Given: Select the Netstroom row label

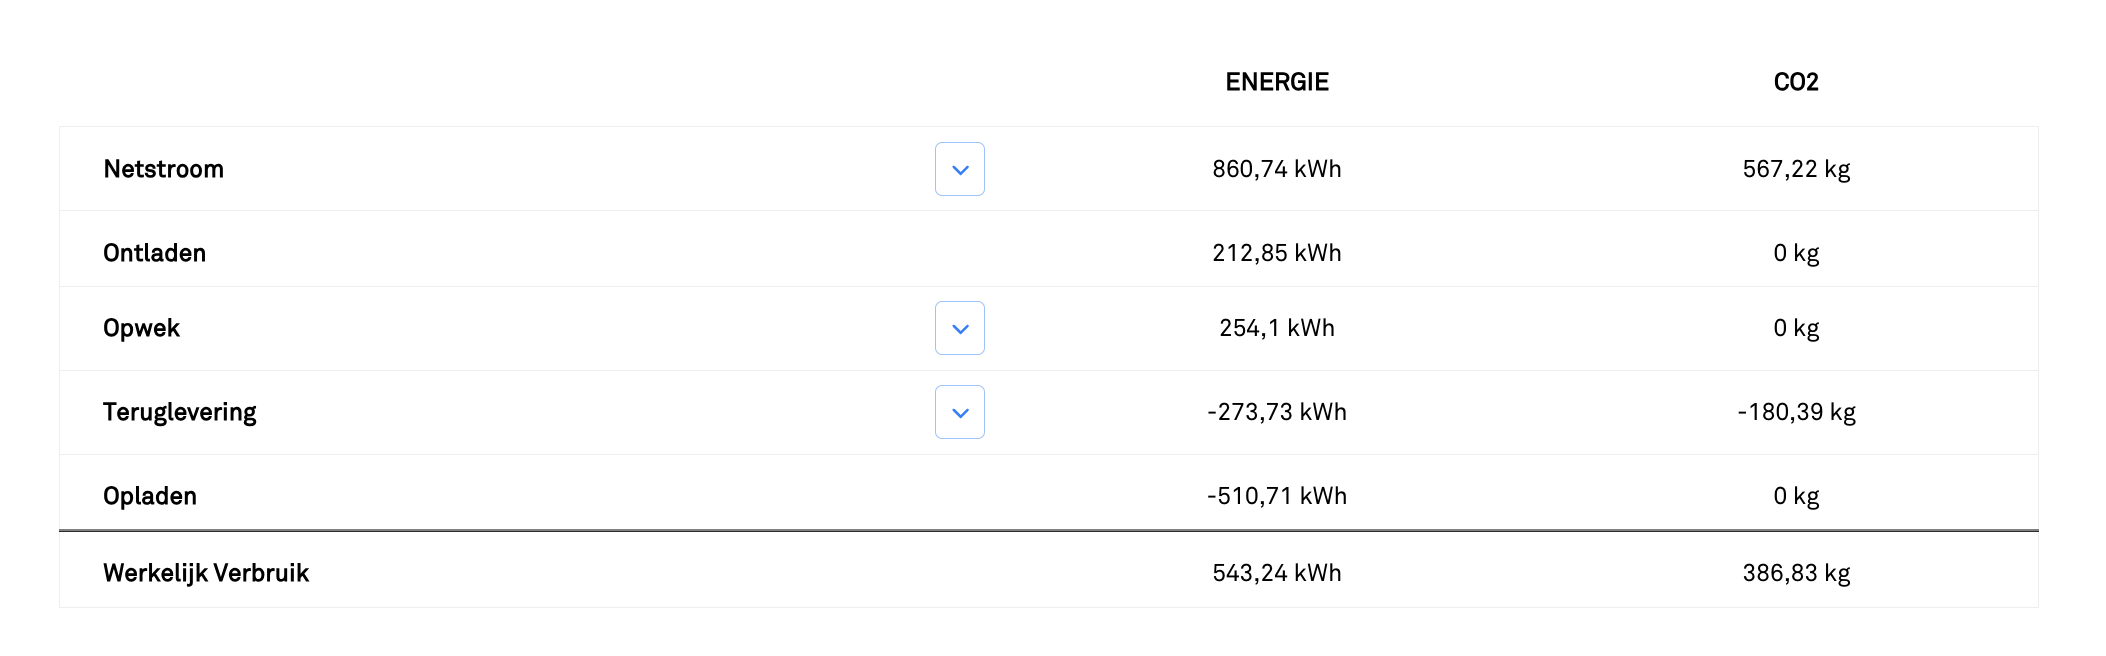Looking at the screenshot, I should click(163, 169).
